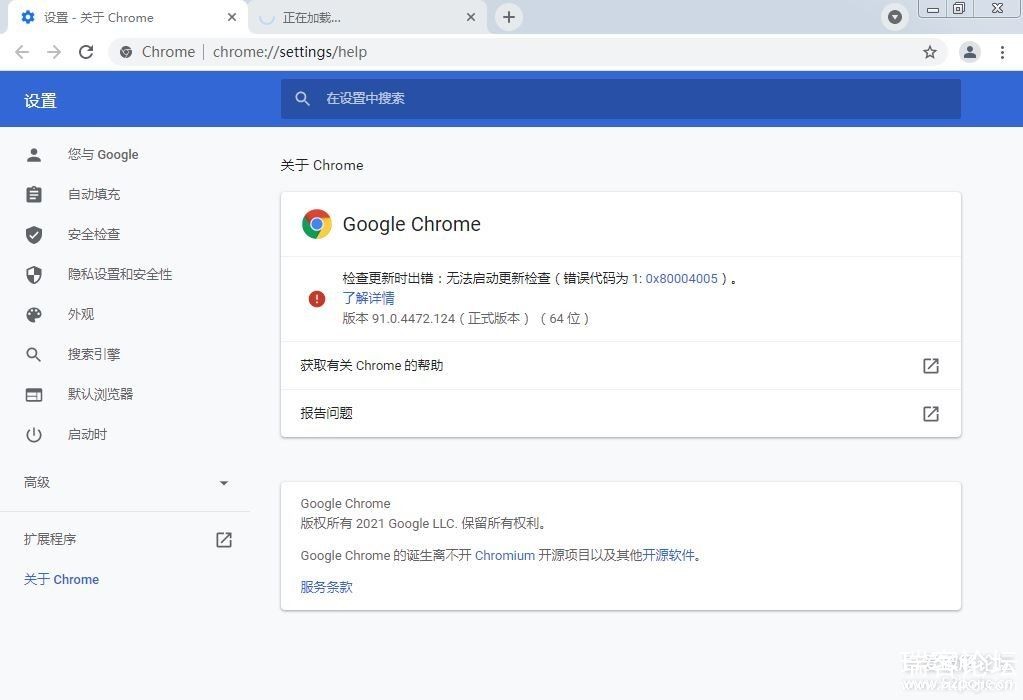The image size is (1023, 700).
Task: Switch to the 正在加载 tab
Action: pyautogui.click(x=367, y=18)
